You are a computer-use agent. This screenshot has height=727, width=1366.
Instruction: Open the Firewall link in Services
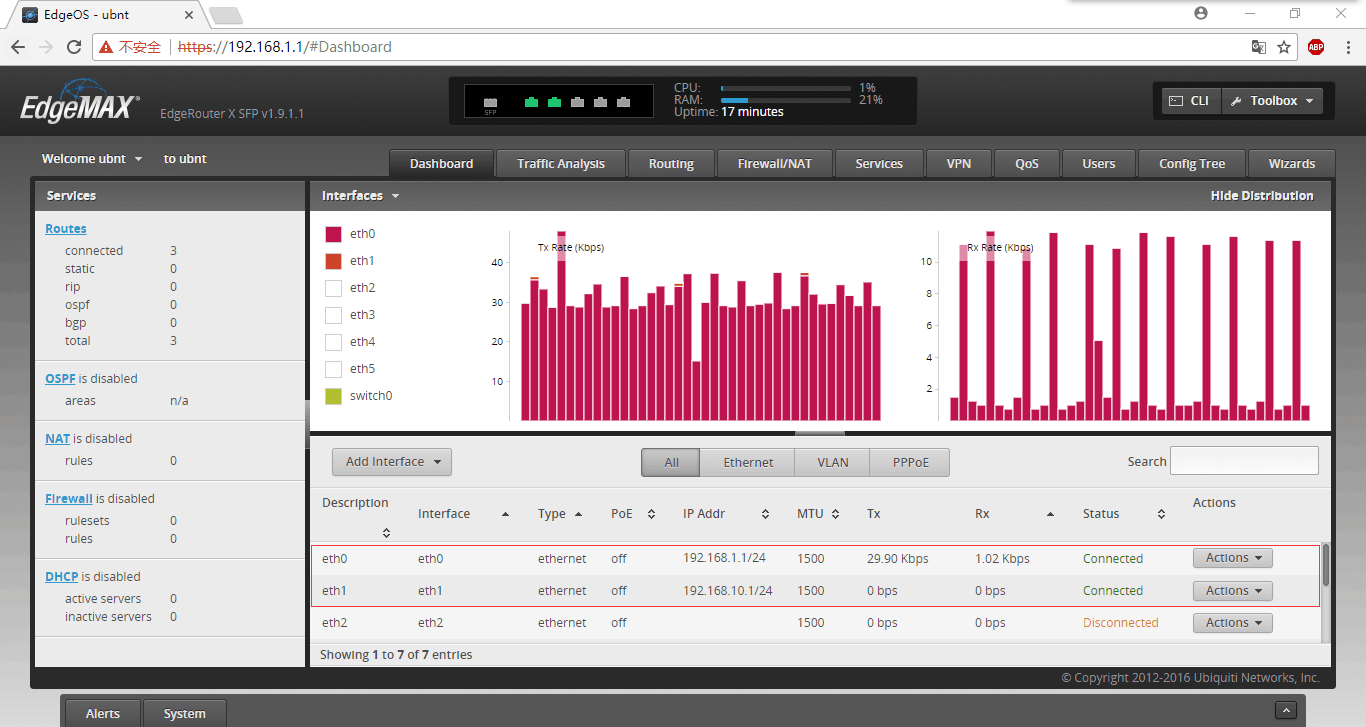[x=69, y=499]
